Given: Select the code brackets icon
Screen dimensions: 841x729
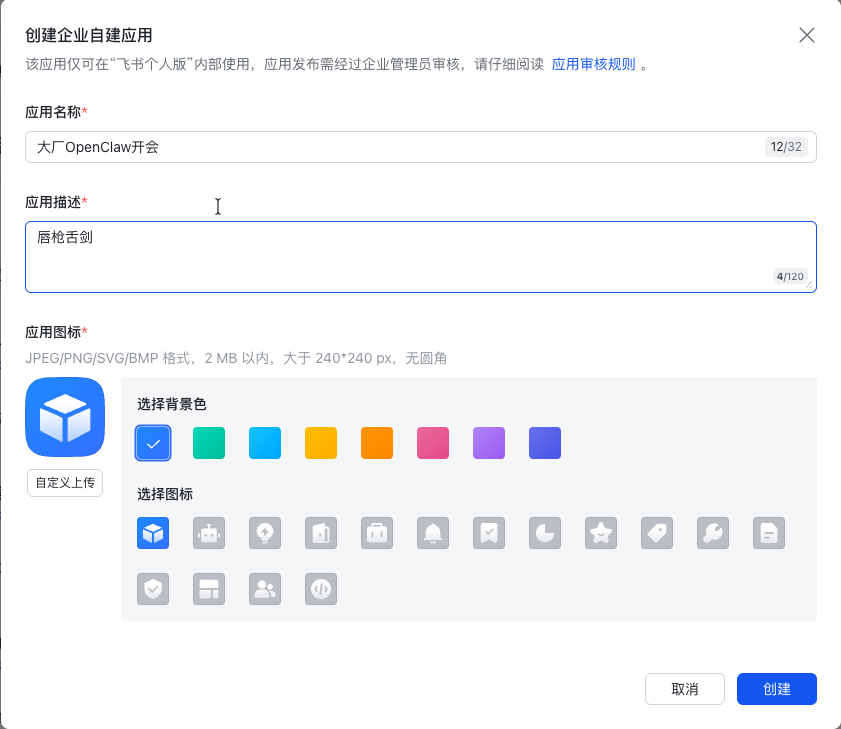Looking at the screenshot, I should point(321,589).
